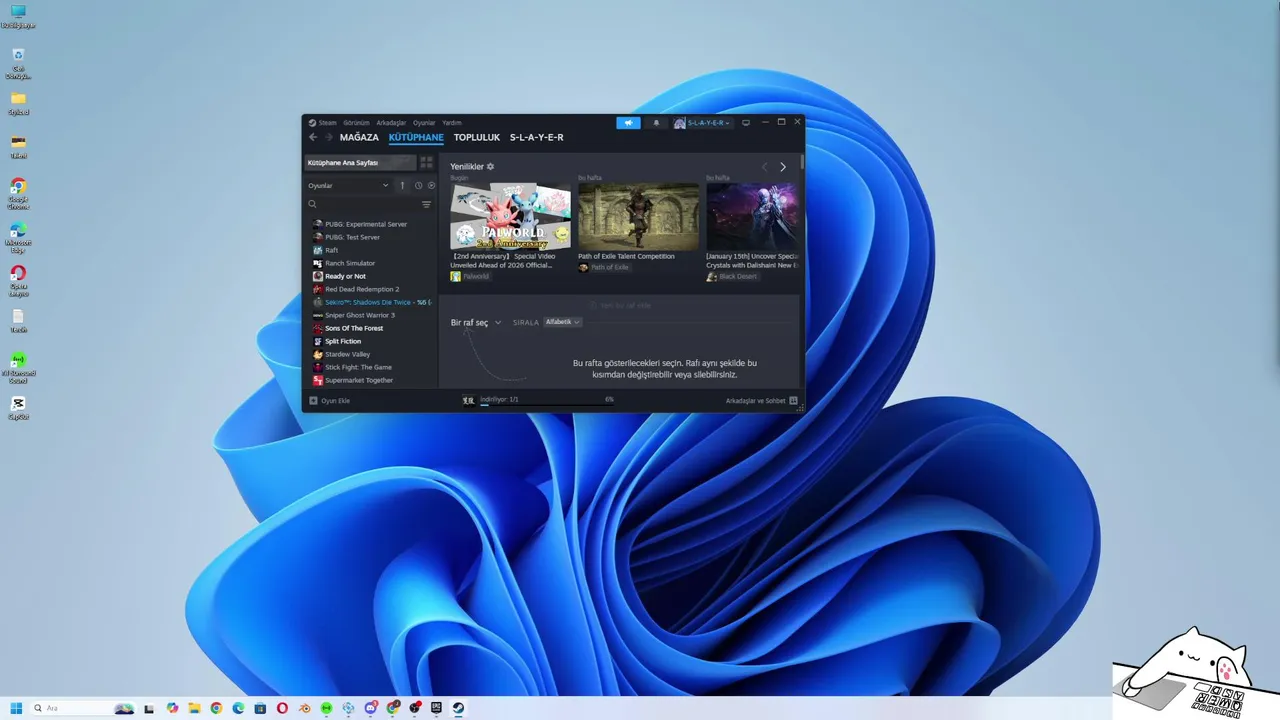Click the Windows taskbar search box
The width and height of the screenshot is (1280, 720).
pyautogui.click(x=84, y=708)
